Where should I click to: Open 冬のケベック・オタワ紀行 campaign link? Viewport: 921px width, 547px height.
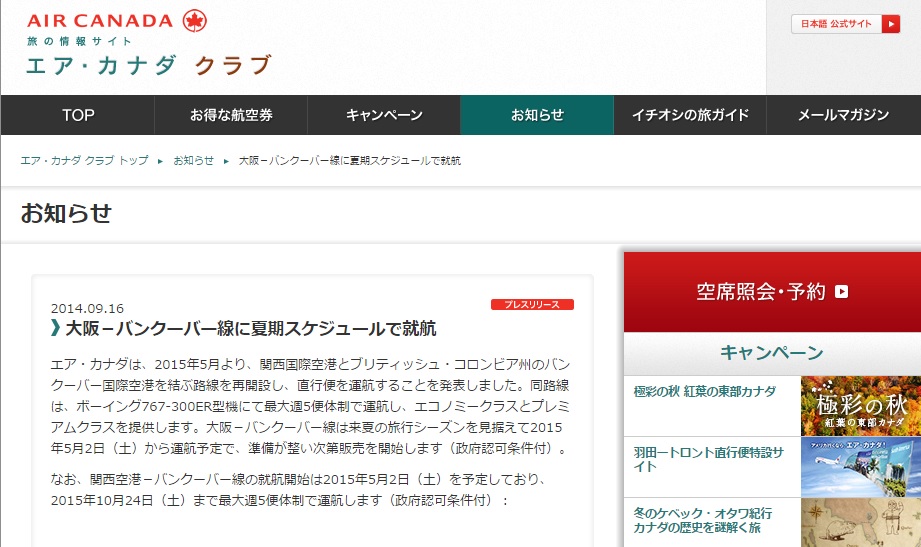pos(702,521)
